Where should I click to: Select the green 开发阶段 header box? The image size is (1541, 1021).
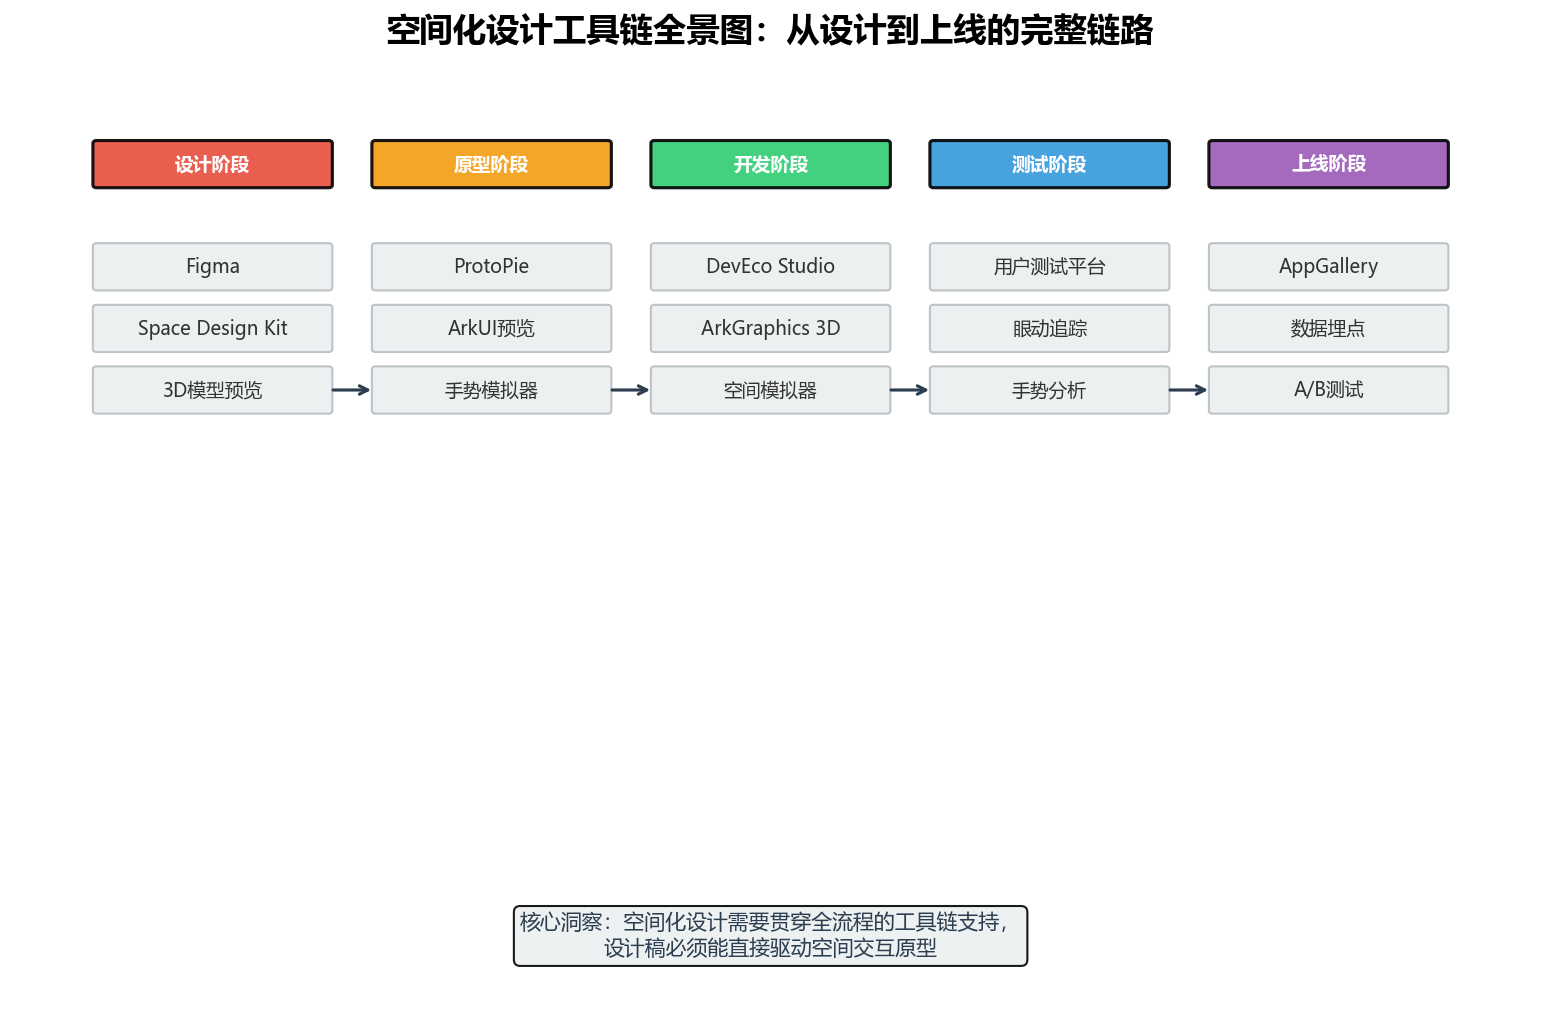tap(770, 164)
